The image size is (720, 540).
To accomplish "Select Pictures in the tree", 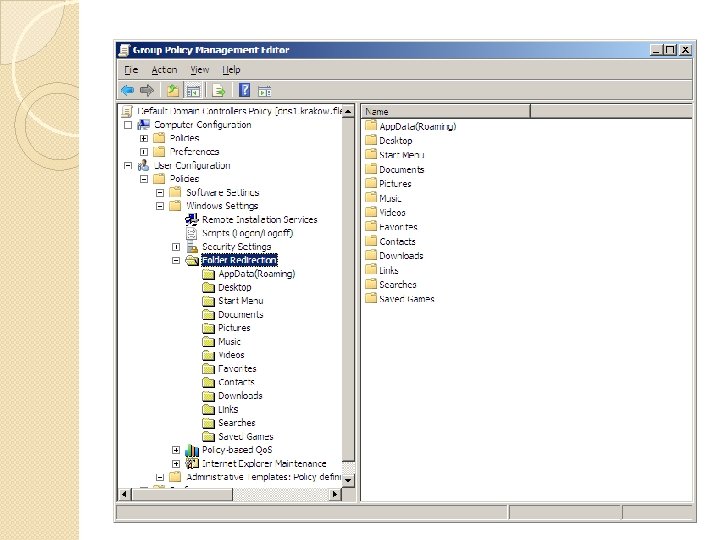I will [x=234, y=328].
